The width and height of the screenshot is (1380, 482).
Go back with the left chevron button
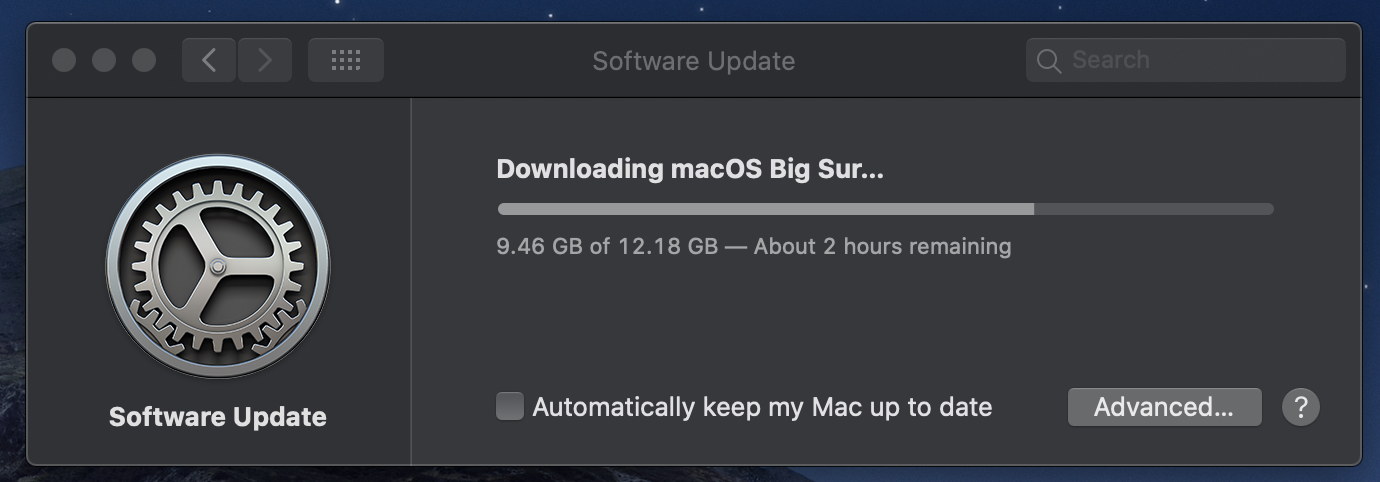pyautogui.click(x=209, y=60)
